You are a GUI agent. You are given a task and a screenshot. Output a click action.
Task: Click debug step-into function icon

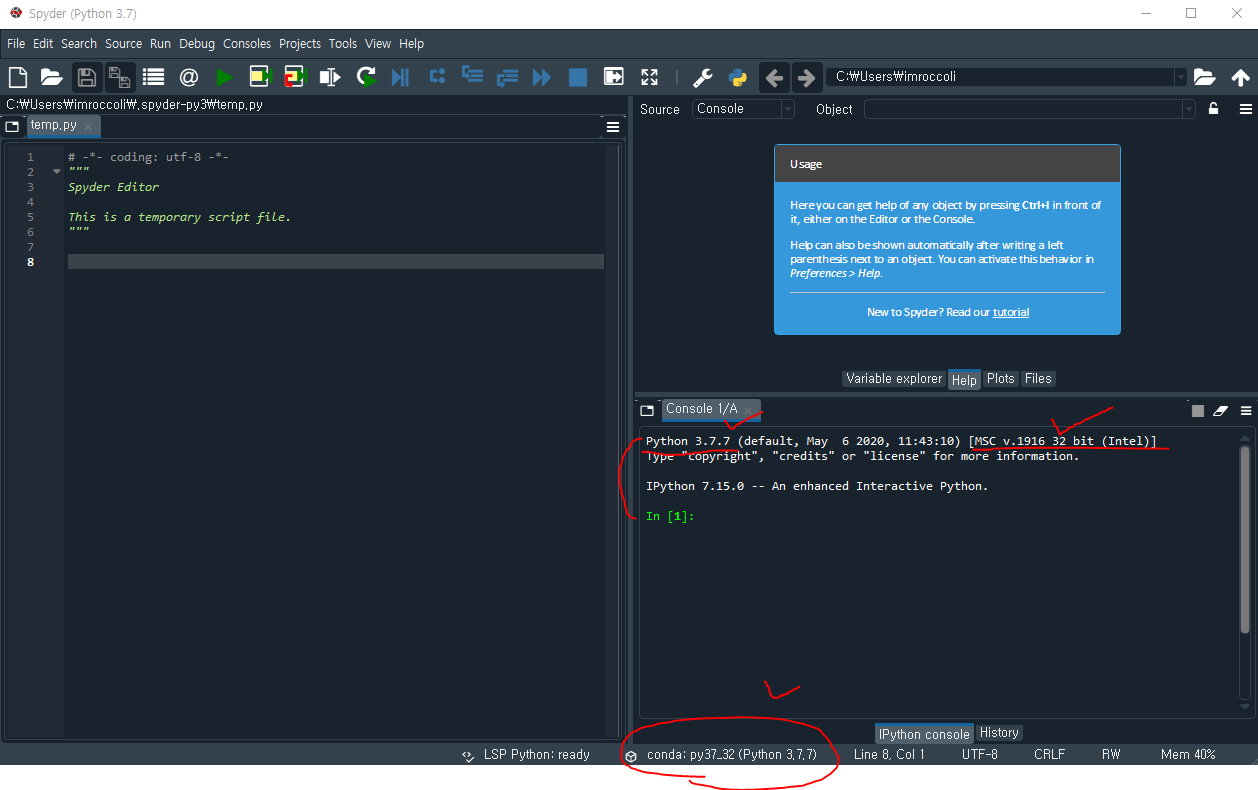pos(472,76)
